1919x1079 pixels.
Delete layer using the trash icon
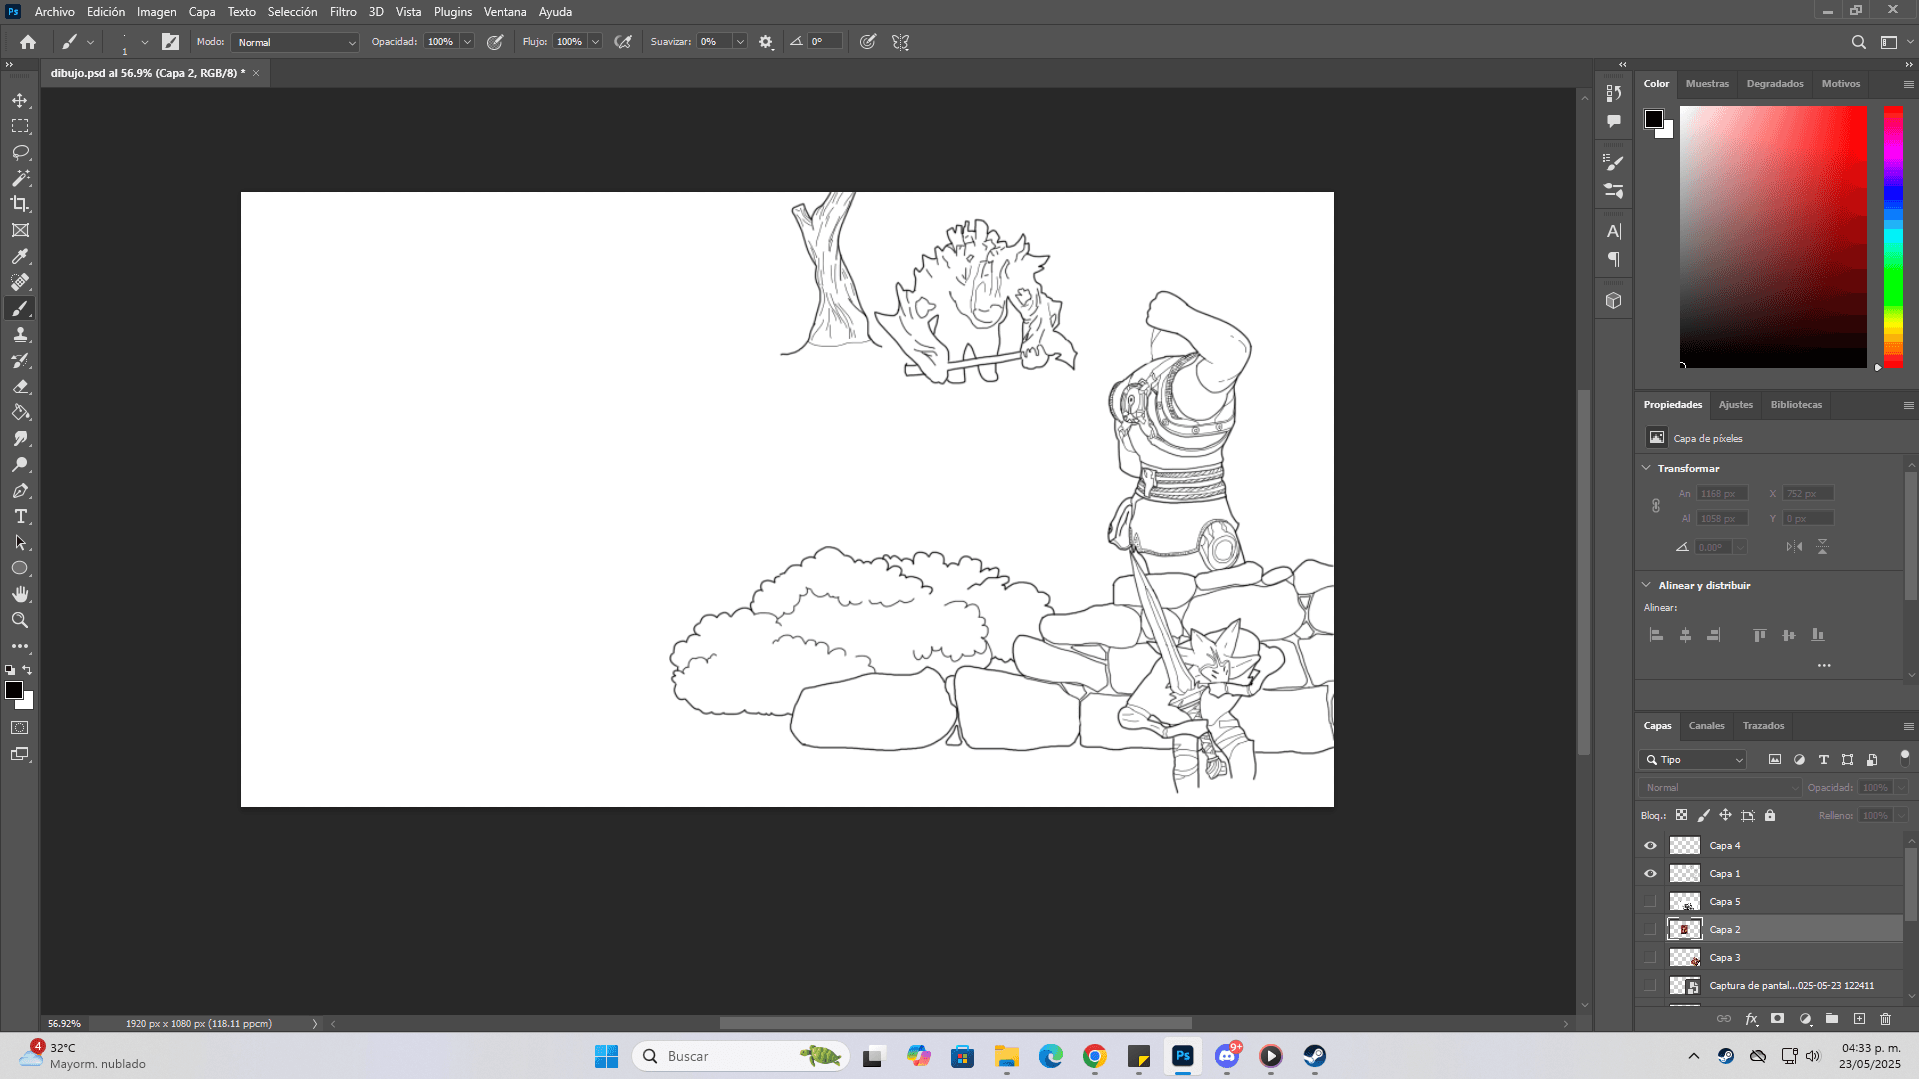coord(1885,1019)
